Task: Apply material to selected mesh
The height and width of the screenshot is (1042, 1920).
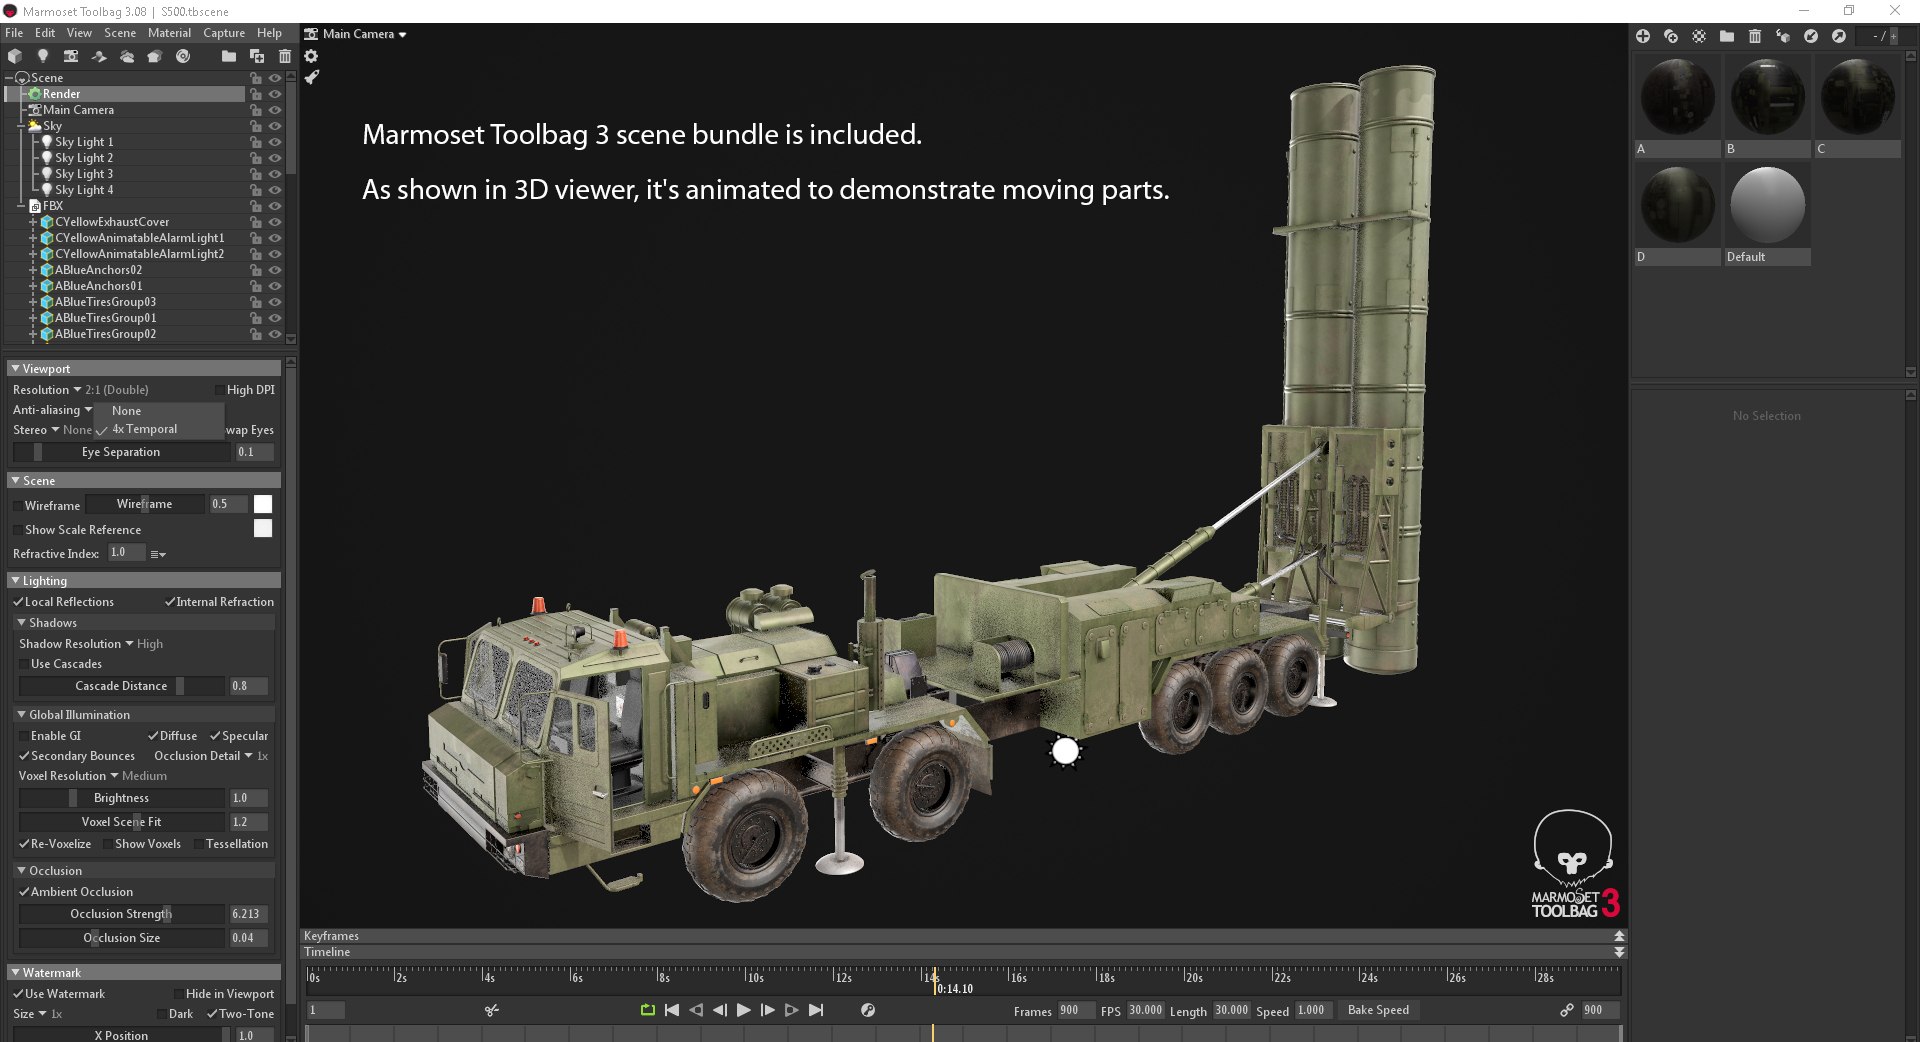Action: [x=1782, y=36]
